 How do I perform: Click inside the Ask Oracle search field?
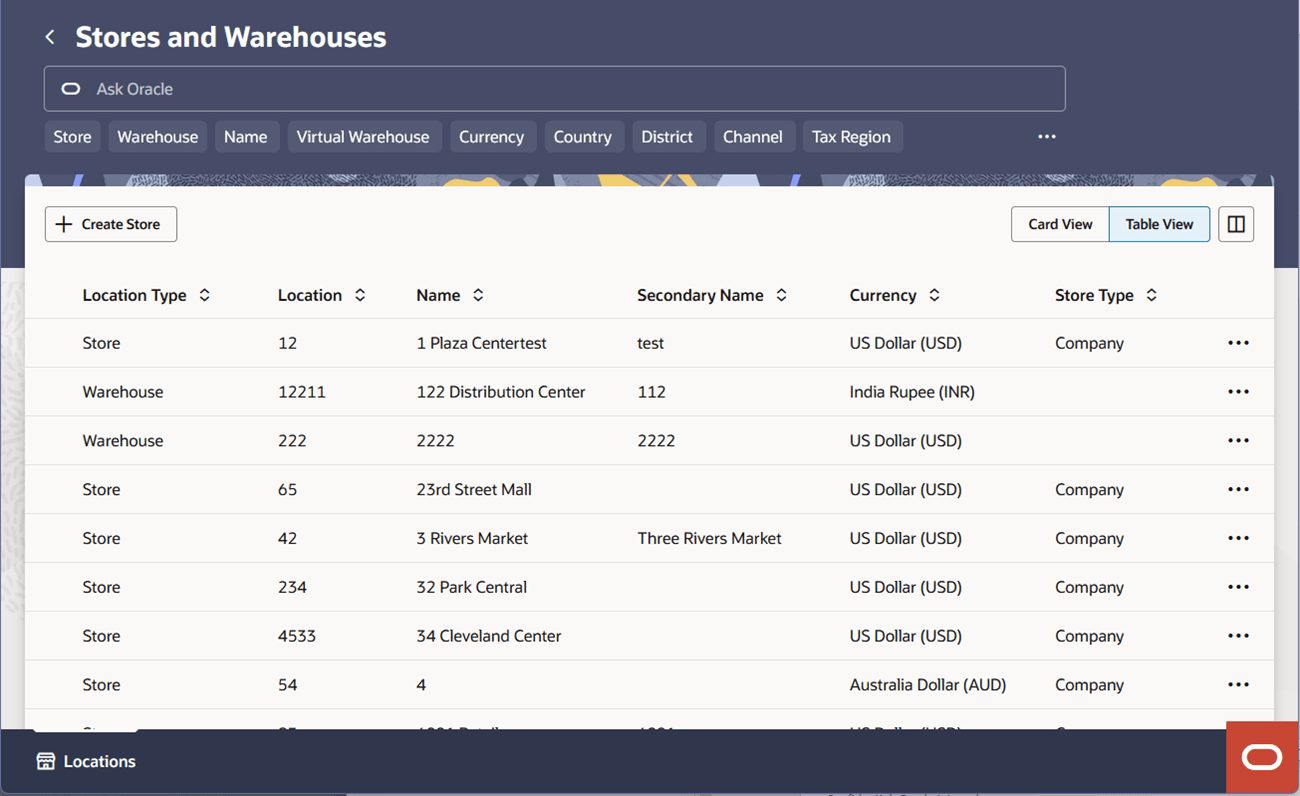(x=400, y=89)
